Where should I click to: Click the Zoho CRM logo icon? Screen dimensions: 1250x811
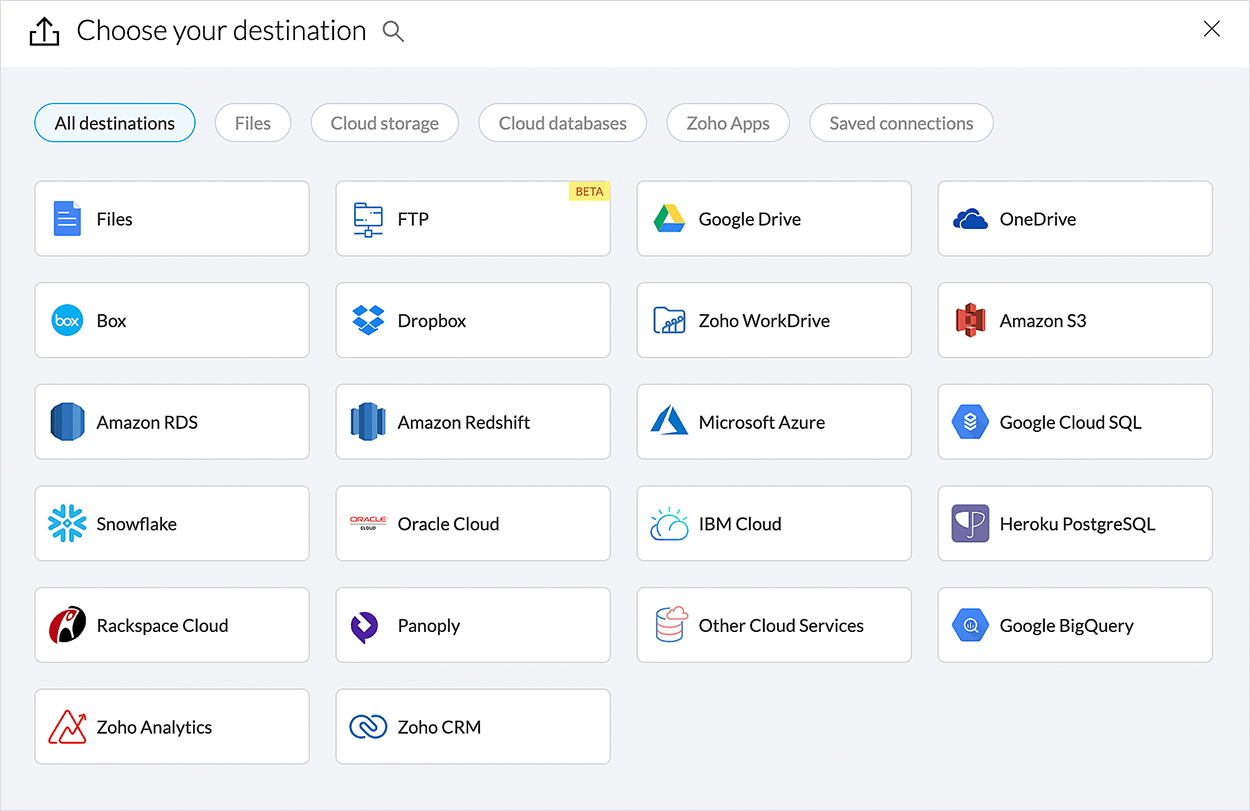point(368,727)
